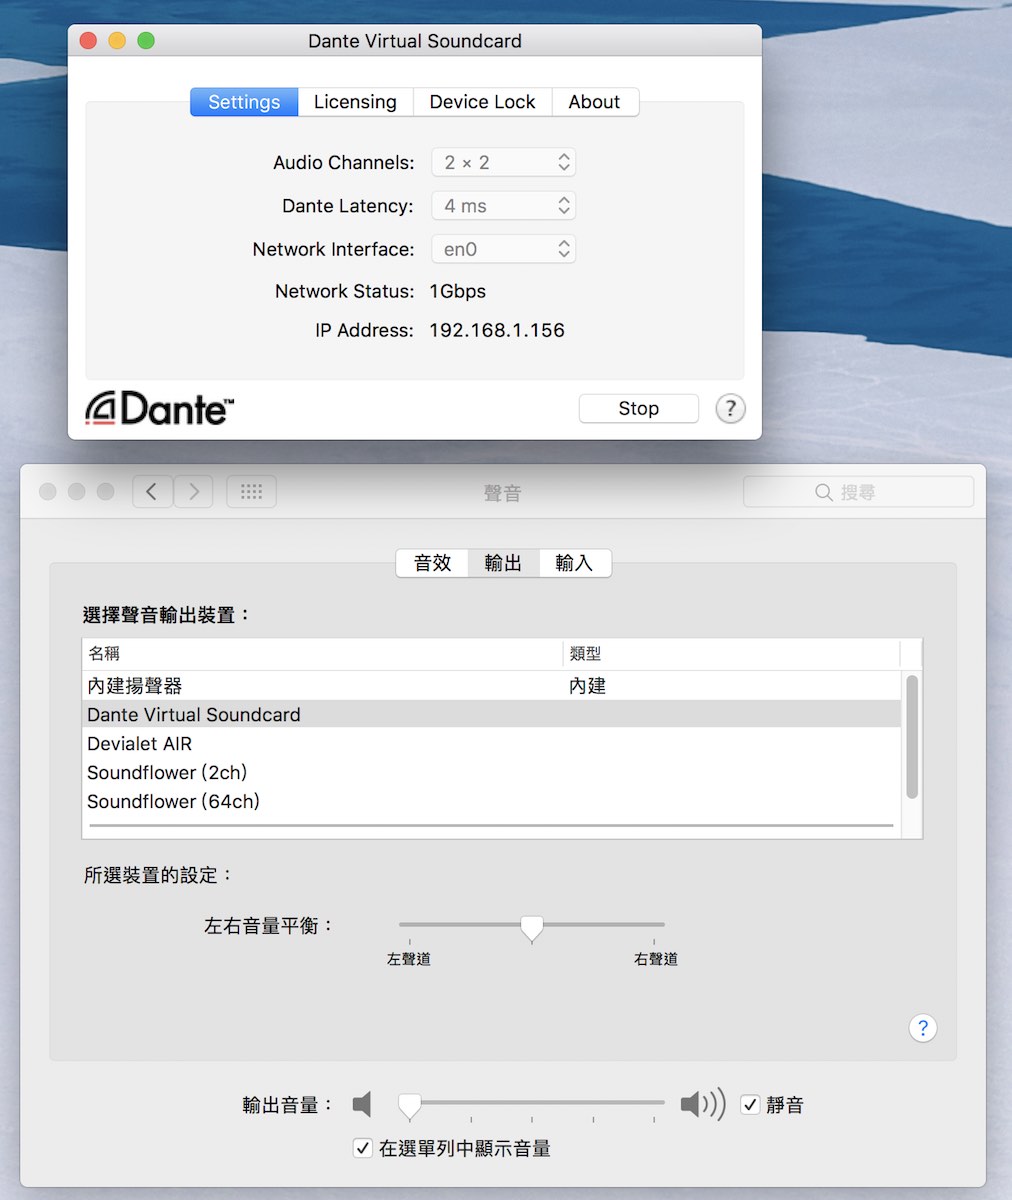The width and height of the screenshot is (1012, 1200).
Task: Select Soundflower (64ch) output device
Action: [491, 802]
